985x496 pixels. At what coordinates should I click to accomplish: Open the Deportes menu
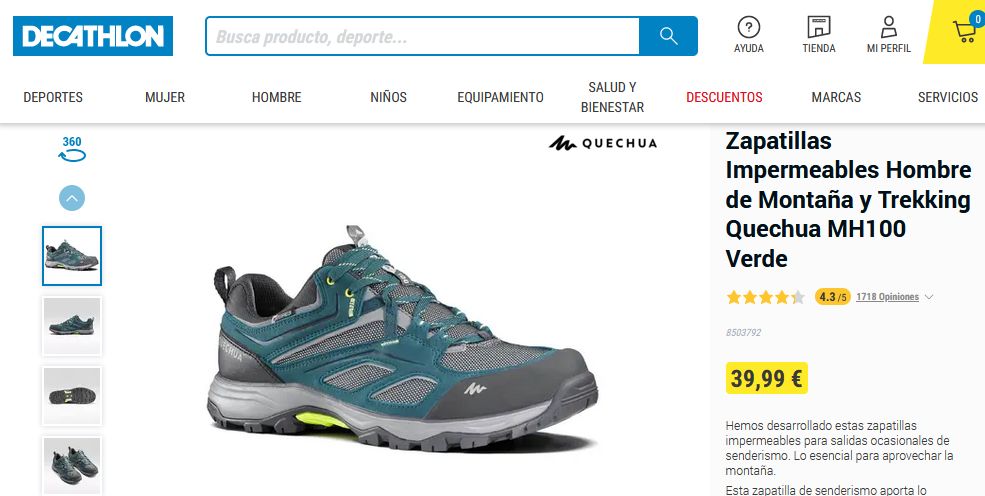(x=53, y=97)
